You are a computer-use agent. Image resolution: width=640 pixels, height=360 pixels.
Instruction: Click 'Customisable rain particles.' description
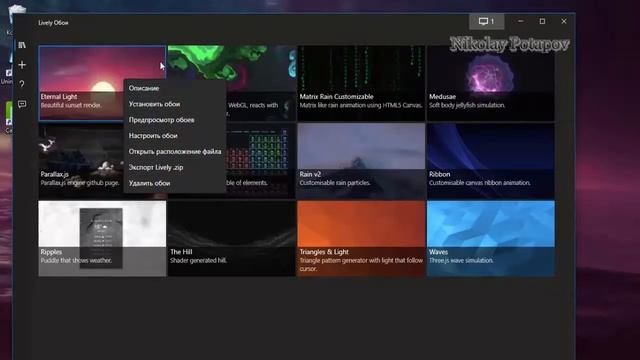pyautogui.click(x=335, y=183)
